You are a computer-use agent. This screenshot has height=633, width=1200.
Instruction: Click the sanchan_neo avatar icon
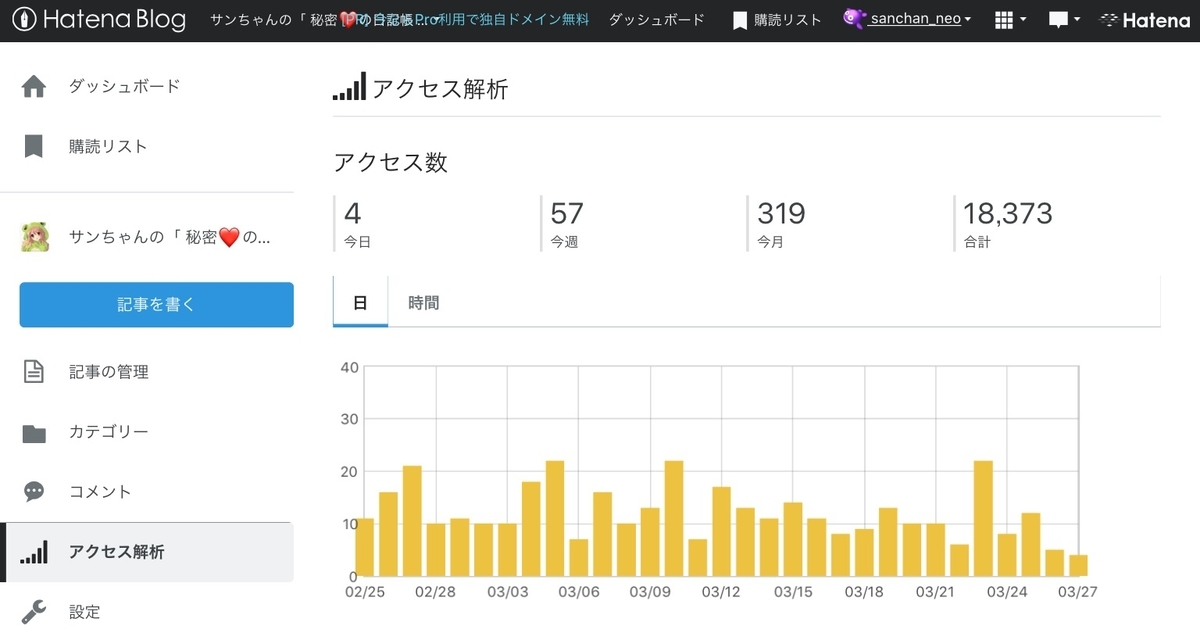click(x=854, y=19)
